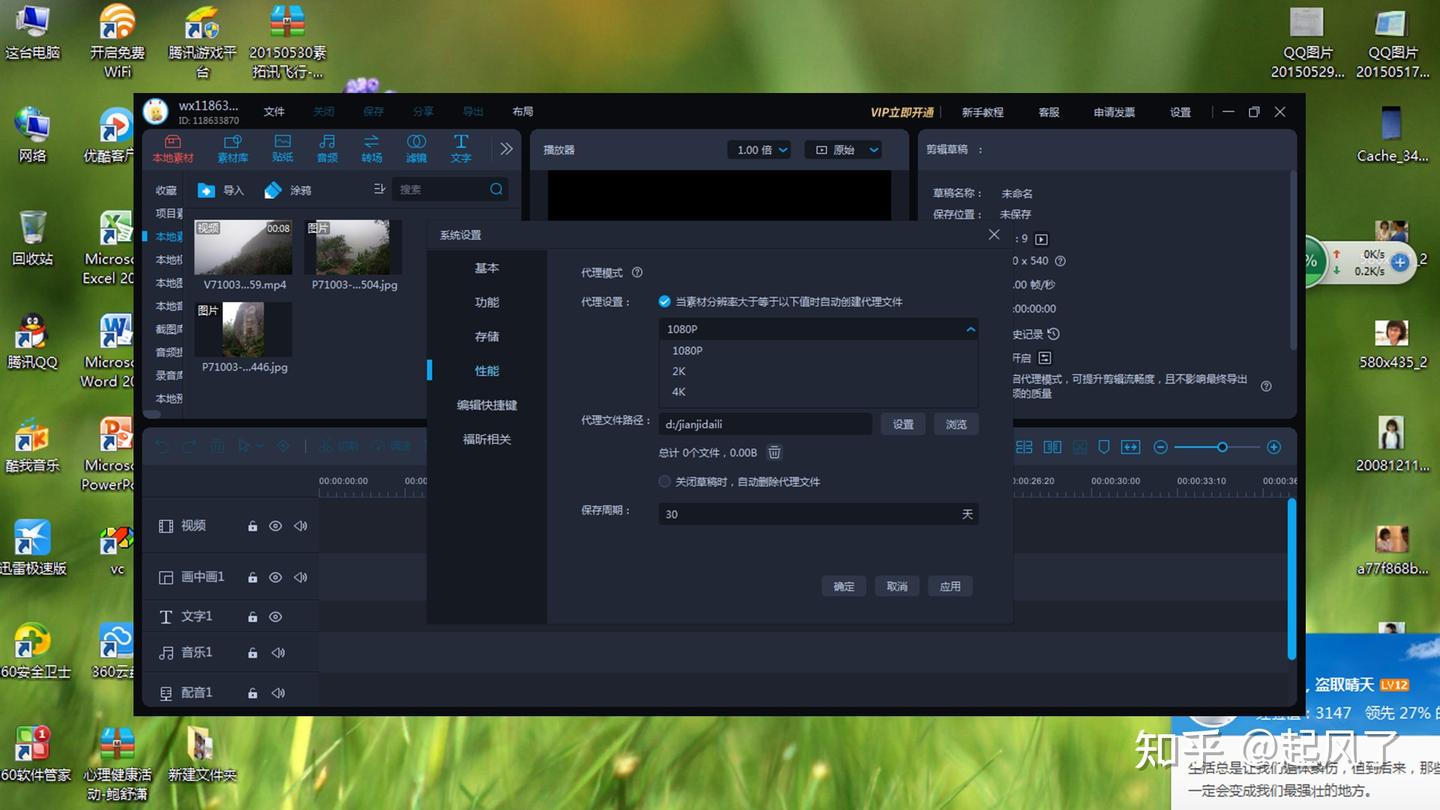Mute the 配音1 track
This screenshot has width=1440, height=810.
tap(278, 693)
